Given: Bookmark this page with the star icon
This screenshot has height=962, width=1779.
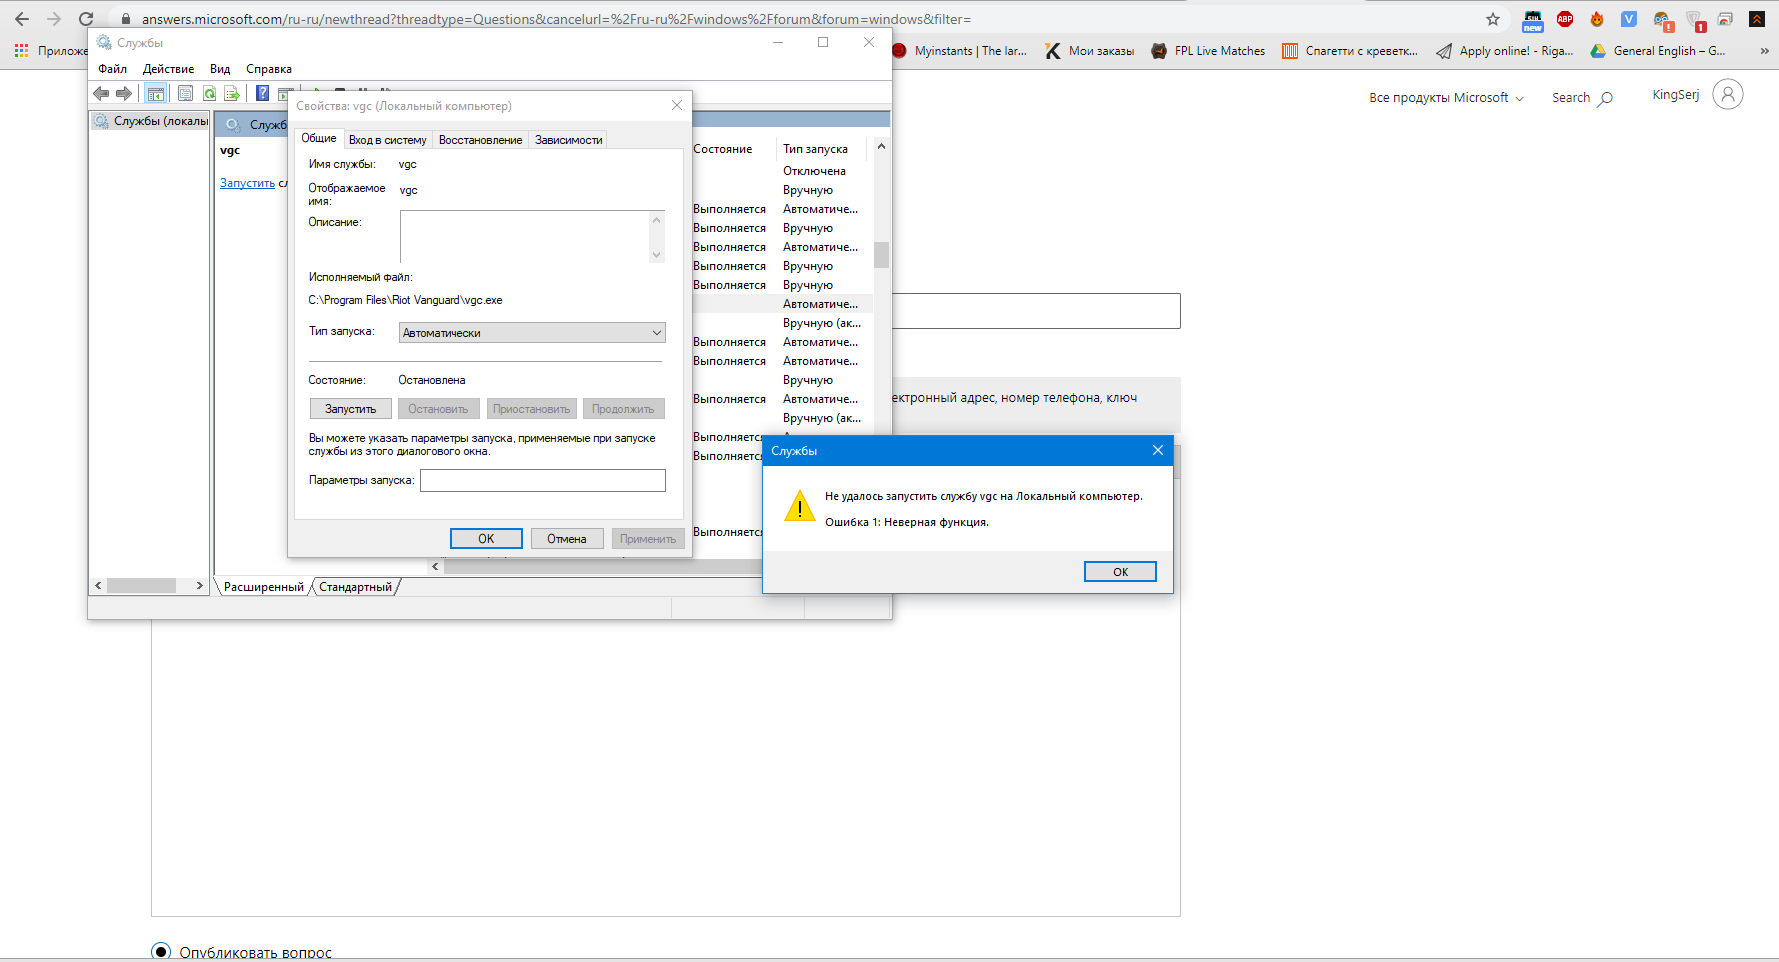Looking at the screenshot, I should 1493,19.
